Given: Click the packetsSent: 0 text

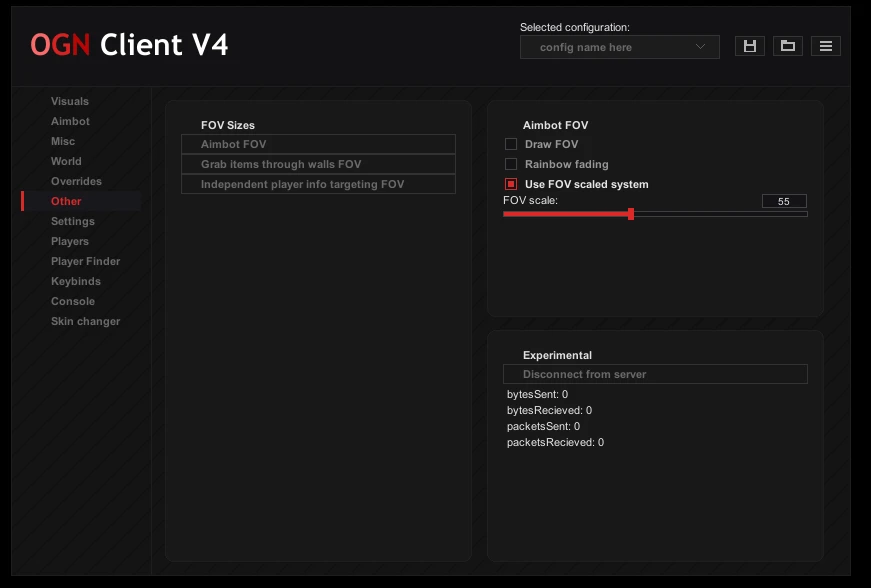Looking at the screenshot, I should (543, 426).
